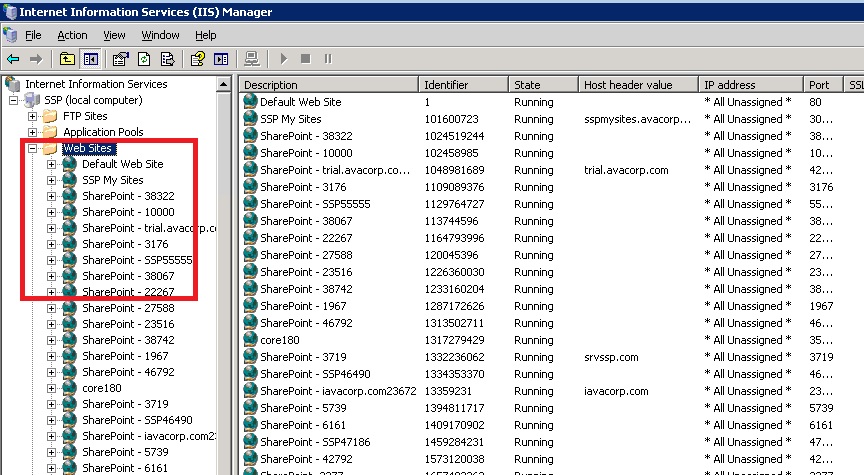Click the Back arrow in toolbar
Screen dimensions: 864x475
[x=13, y=58]
